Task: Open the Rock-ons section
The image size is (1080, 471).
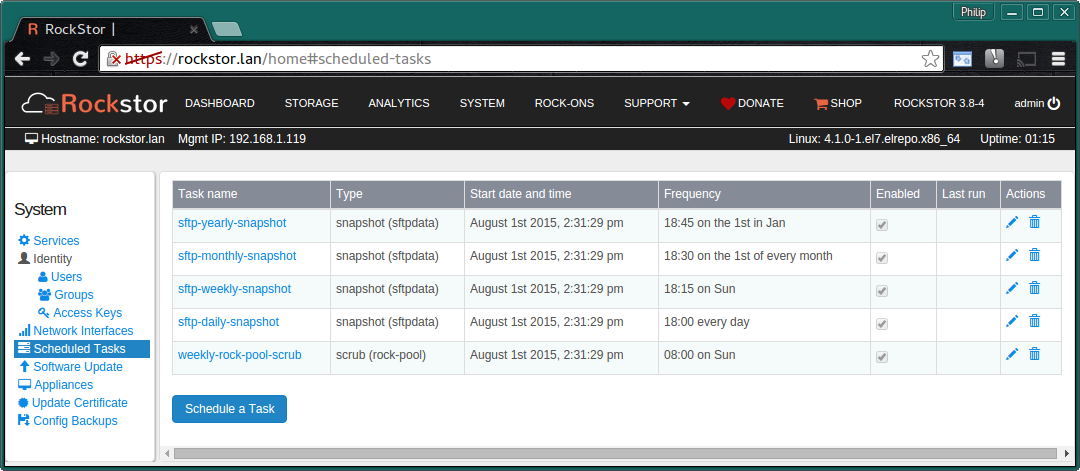Action: [x=564, y=103]
